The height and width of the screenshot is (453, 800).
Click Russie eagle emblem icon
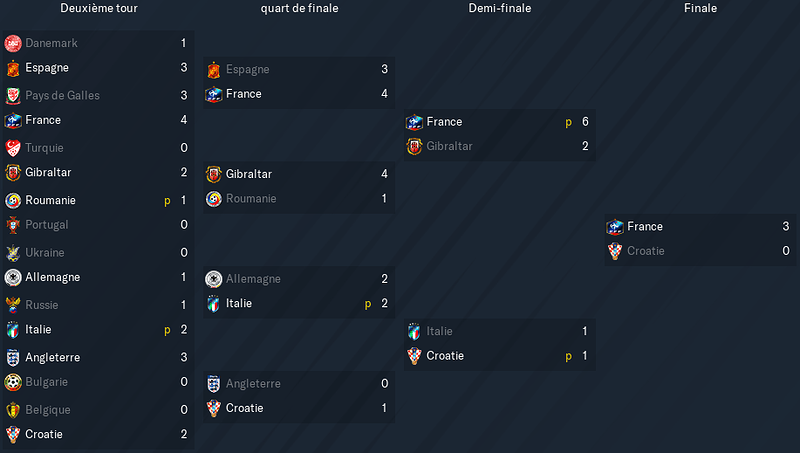(x=13, y=305)
